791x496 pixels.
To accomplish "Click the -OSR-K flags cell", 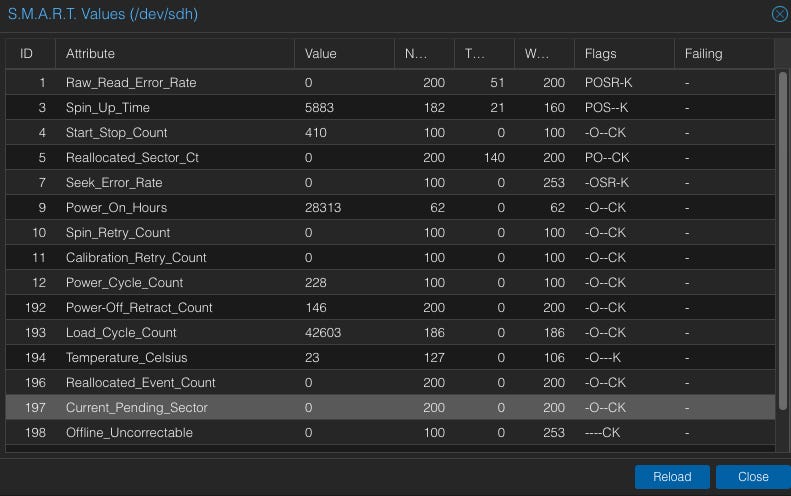I will pyautogui.click(x=606, y=183).
